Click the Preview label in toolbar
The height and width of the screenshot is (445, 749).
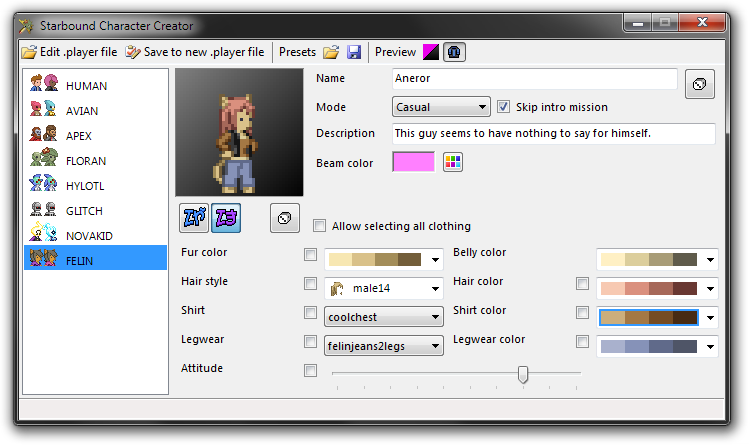click(x=396, y=52)
